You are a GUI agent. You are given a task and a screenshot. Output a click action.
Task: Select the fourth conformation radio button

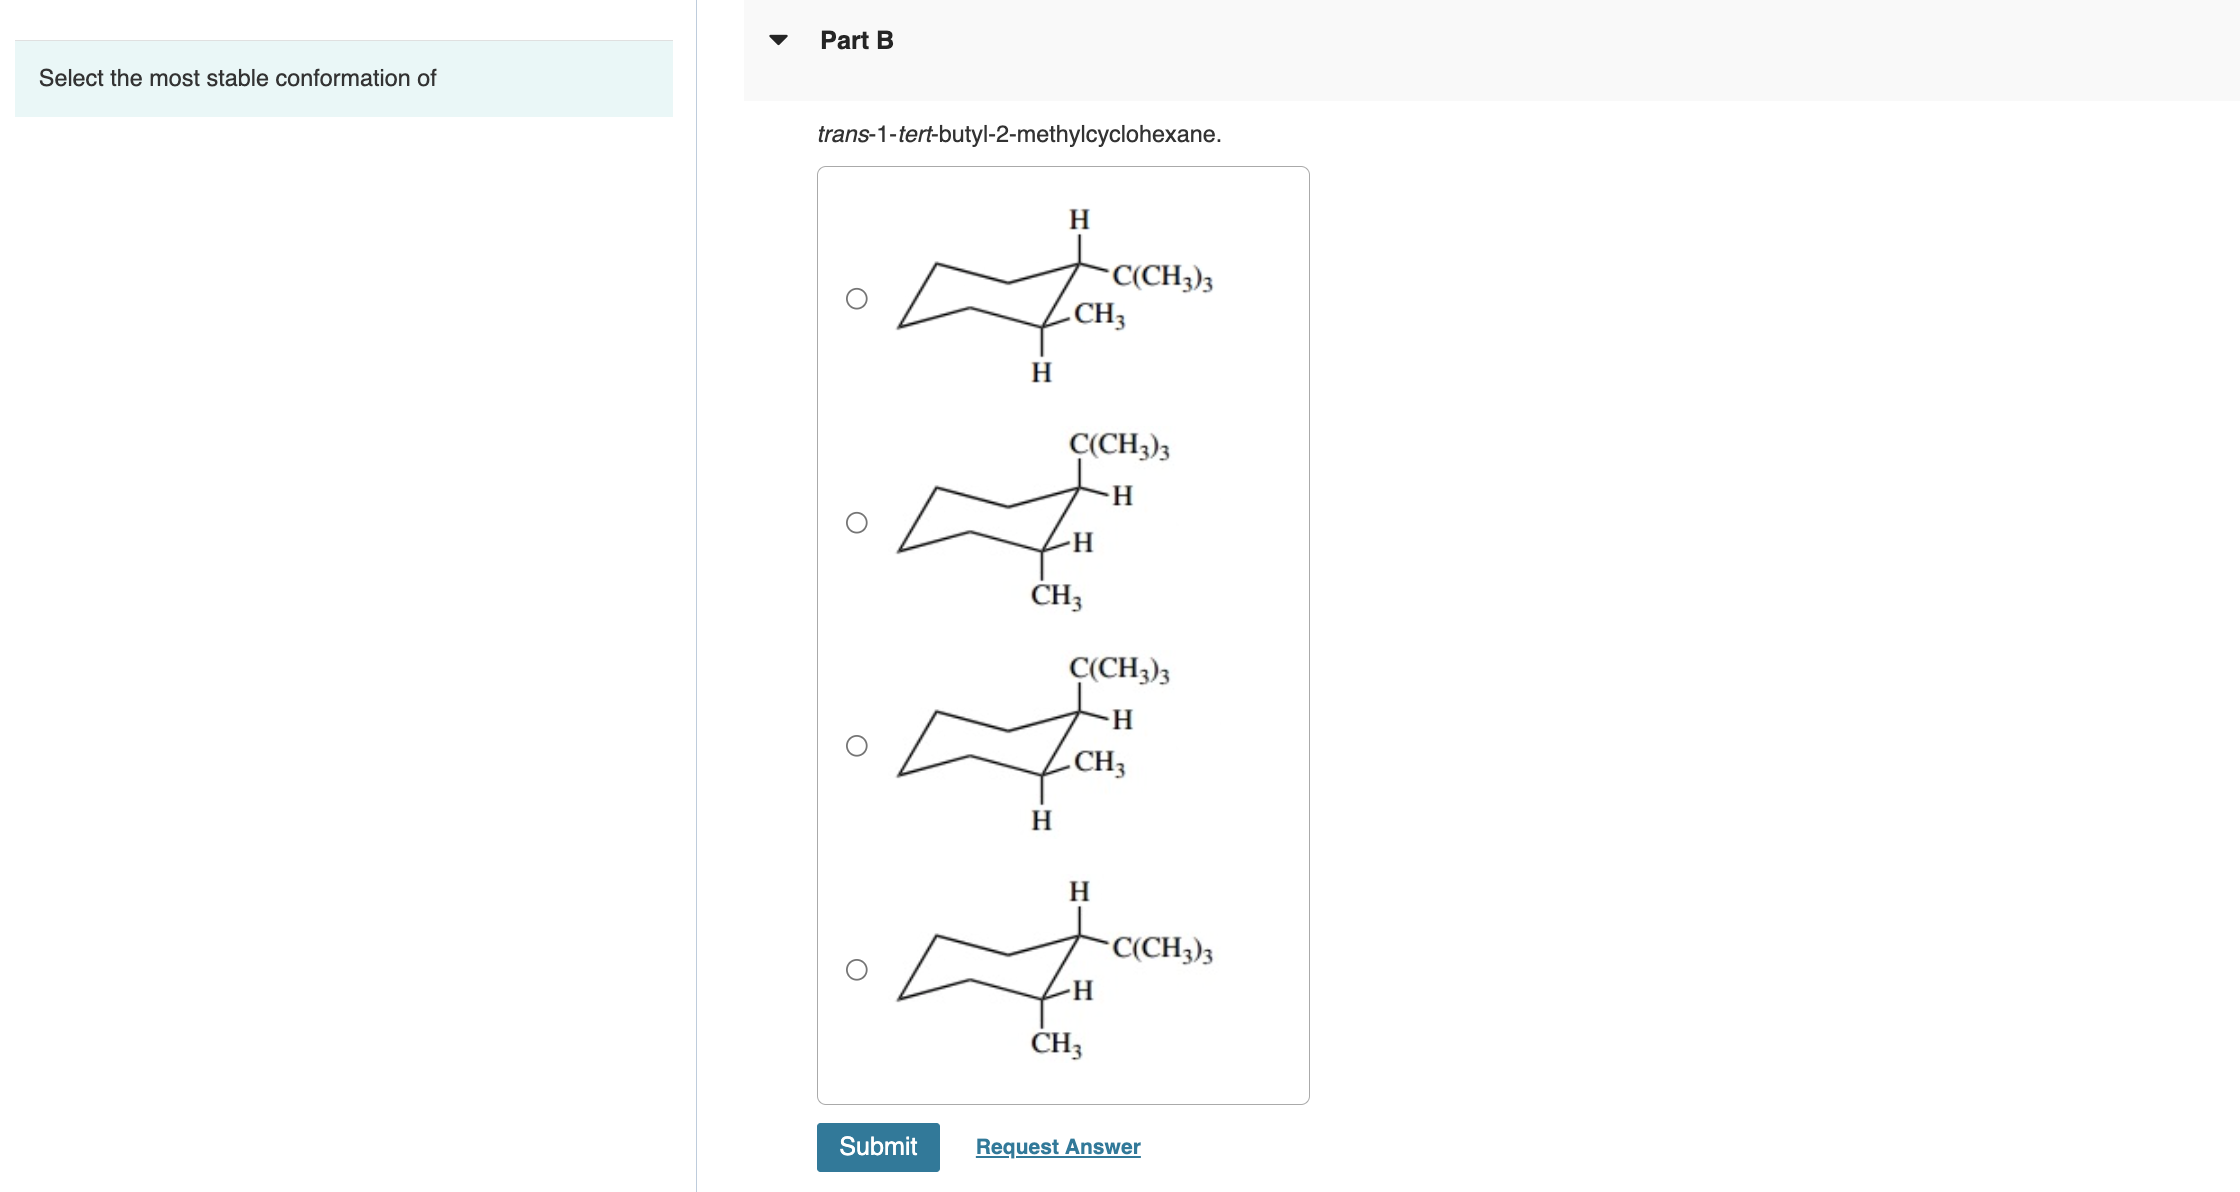(x=858, y=967)
